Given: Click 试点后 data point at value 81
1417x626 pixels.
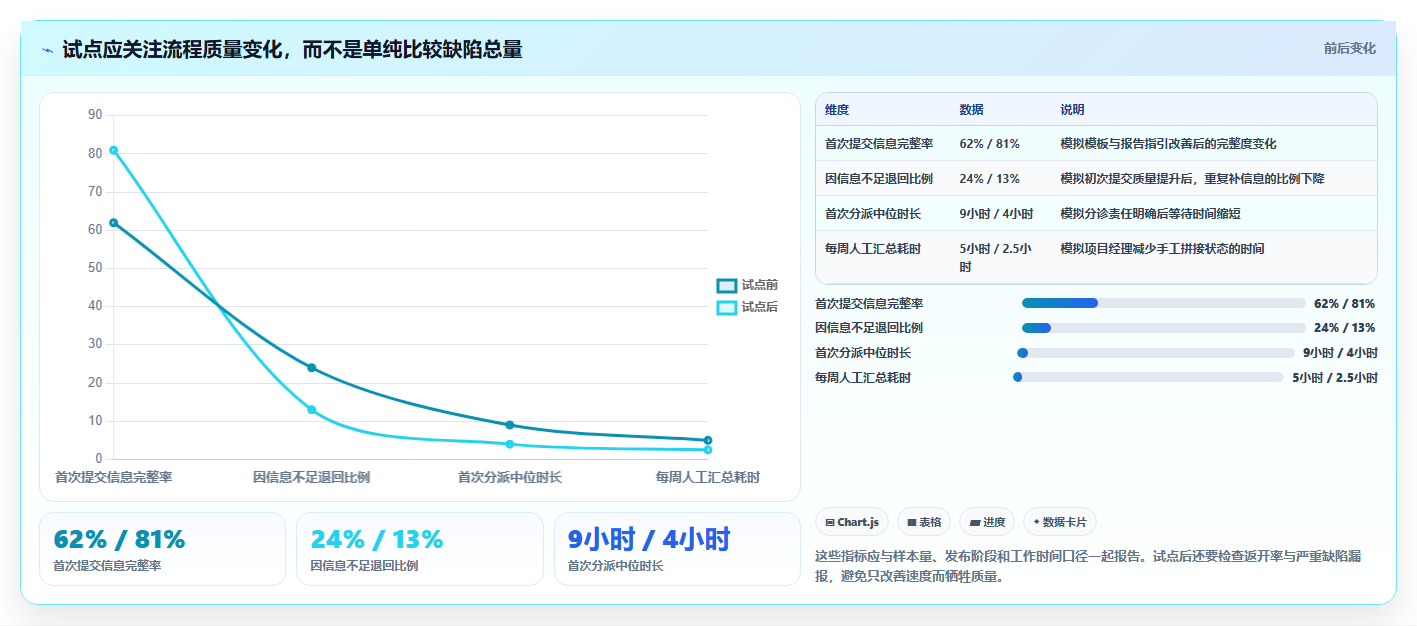Looking at the screenshot, I should click(x=114, y=150).
